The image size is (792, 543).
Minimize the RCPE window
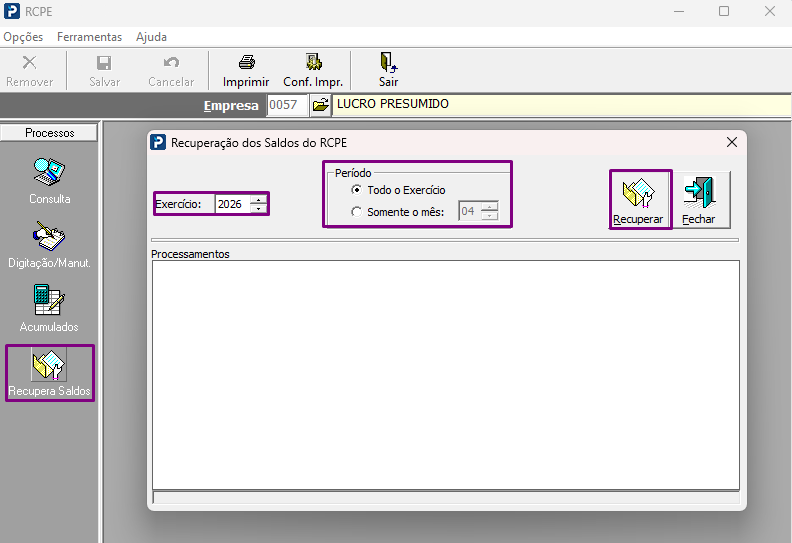point(679,11)
